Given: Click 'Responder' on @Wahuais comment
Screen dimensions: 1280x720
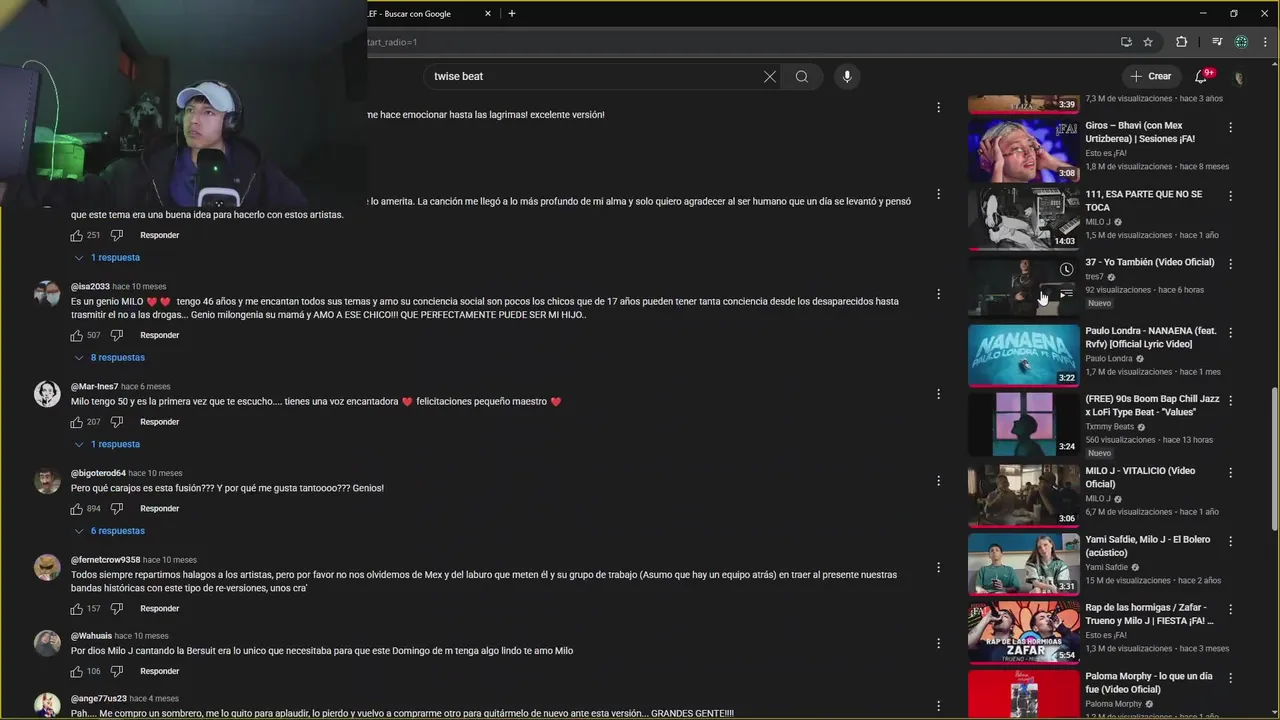Looking at the screenshot, I should (159, 671).
